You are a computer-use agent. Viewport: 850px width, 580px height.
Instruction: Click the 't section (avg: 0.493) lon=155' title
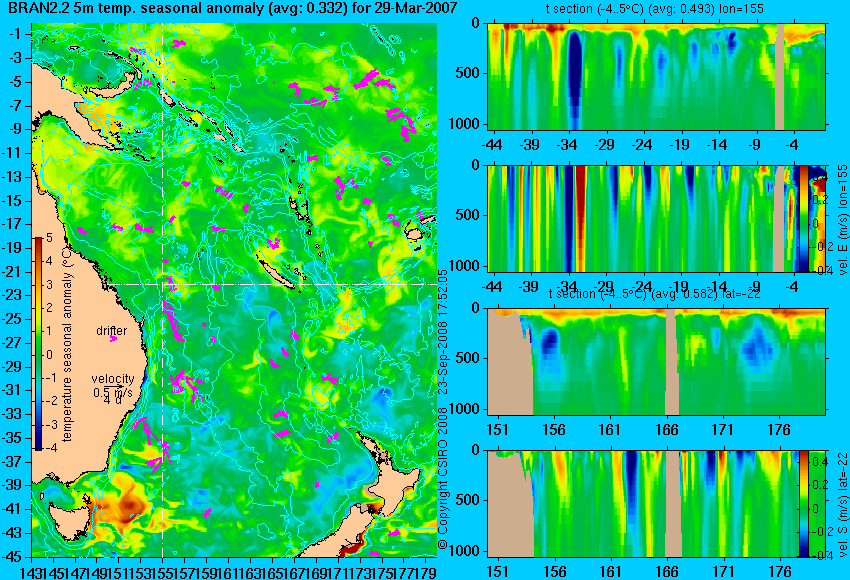tap(655, 9)
